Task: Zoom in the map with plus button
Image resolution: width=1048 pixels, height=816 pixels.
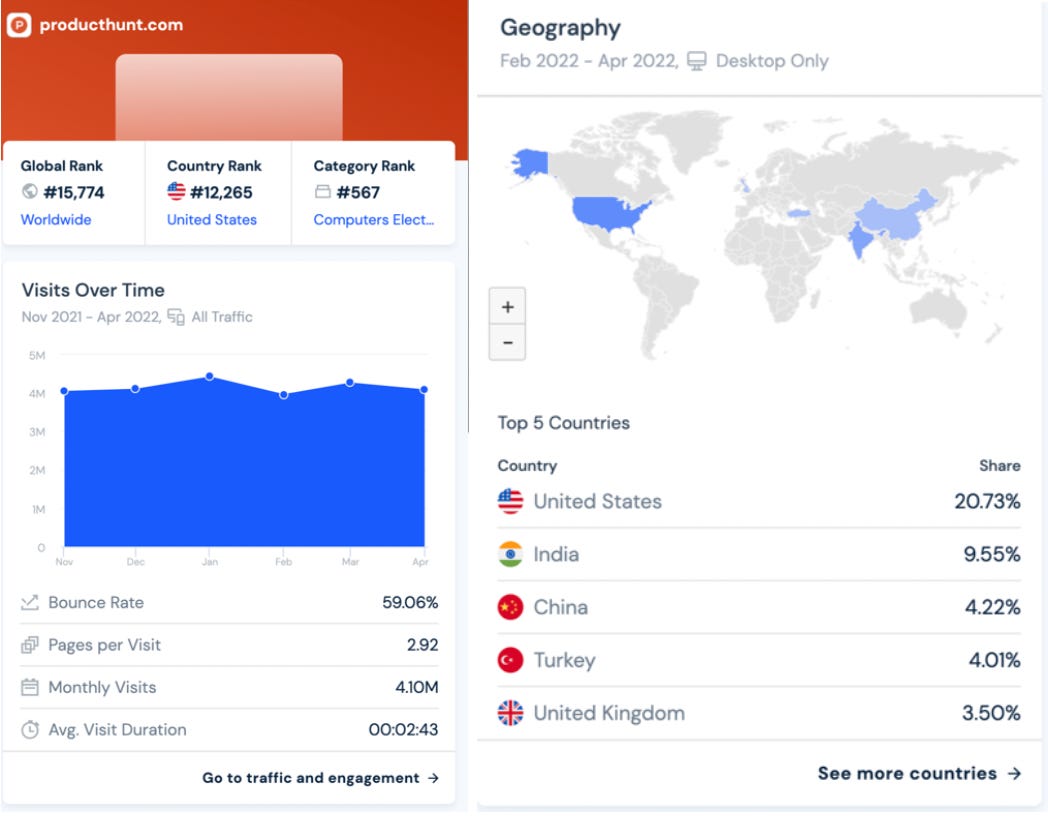Action: [508, 307]
